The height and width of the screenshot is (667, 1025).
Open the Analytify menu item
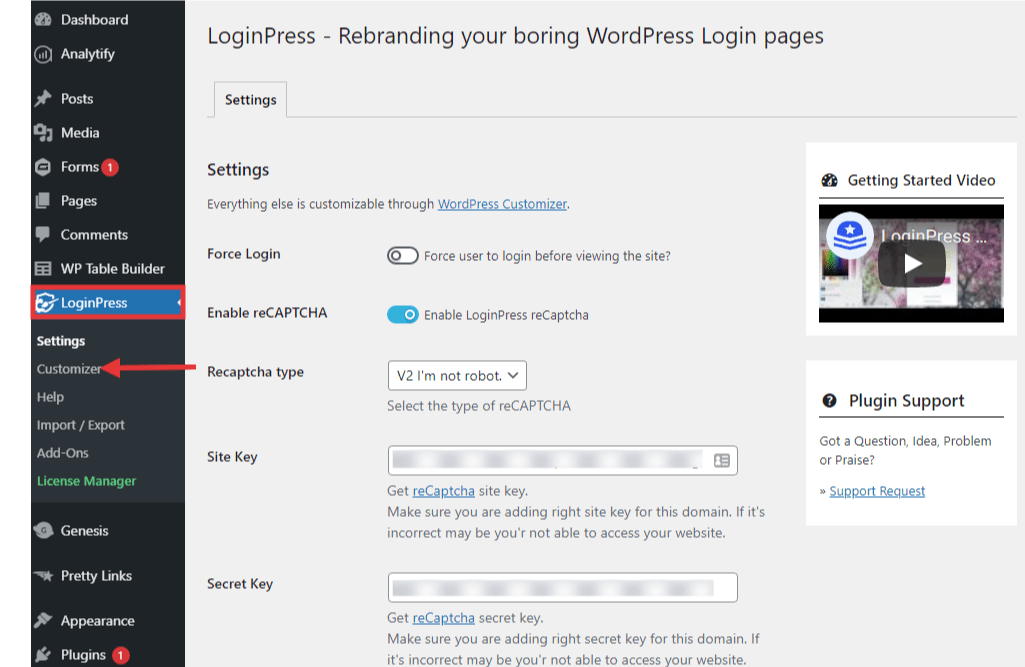pyautogui.click(x=88, y=54)
